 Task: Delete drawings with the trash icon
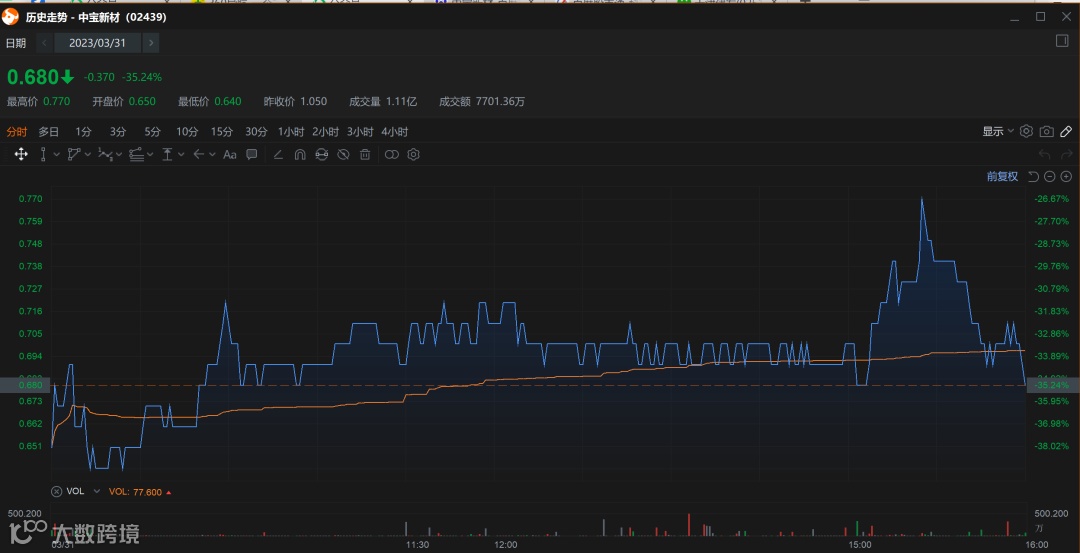(x=365, y=154)
